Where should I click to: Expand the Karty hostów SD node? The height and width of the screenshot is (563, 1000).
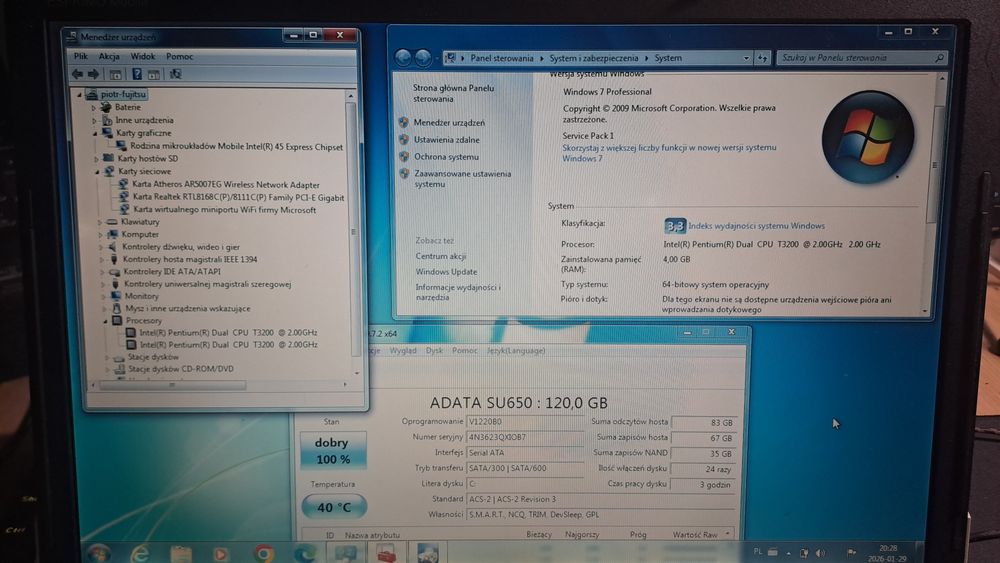click(x=96, y=159)
